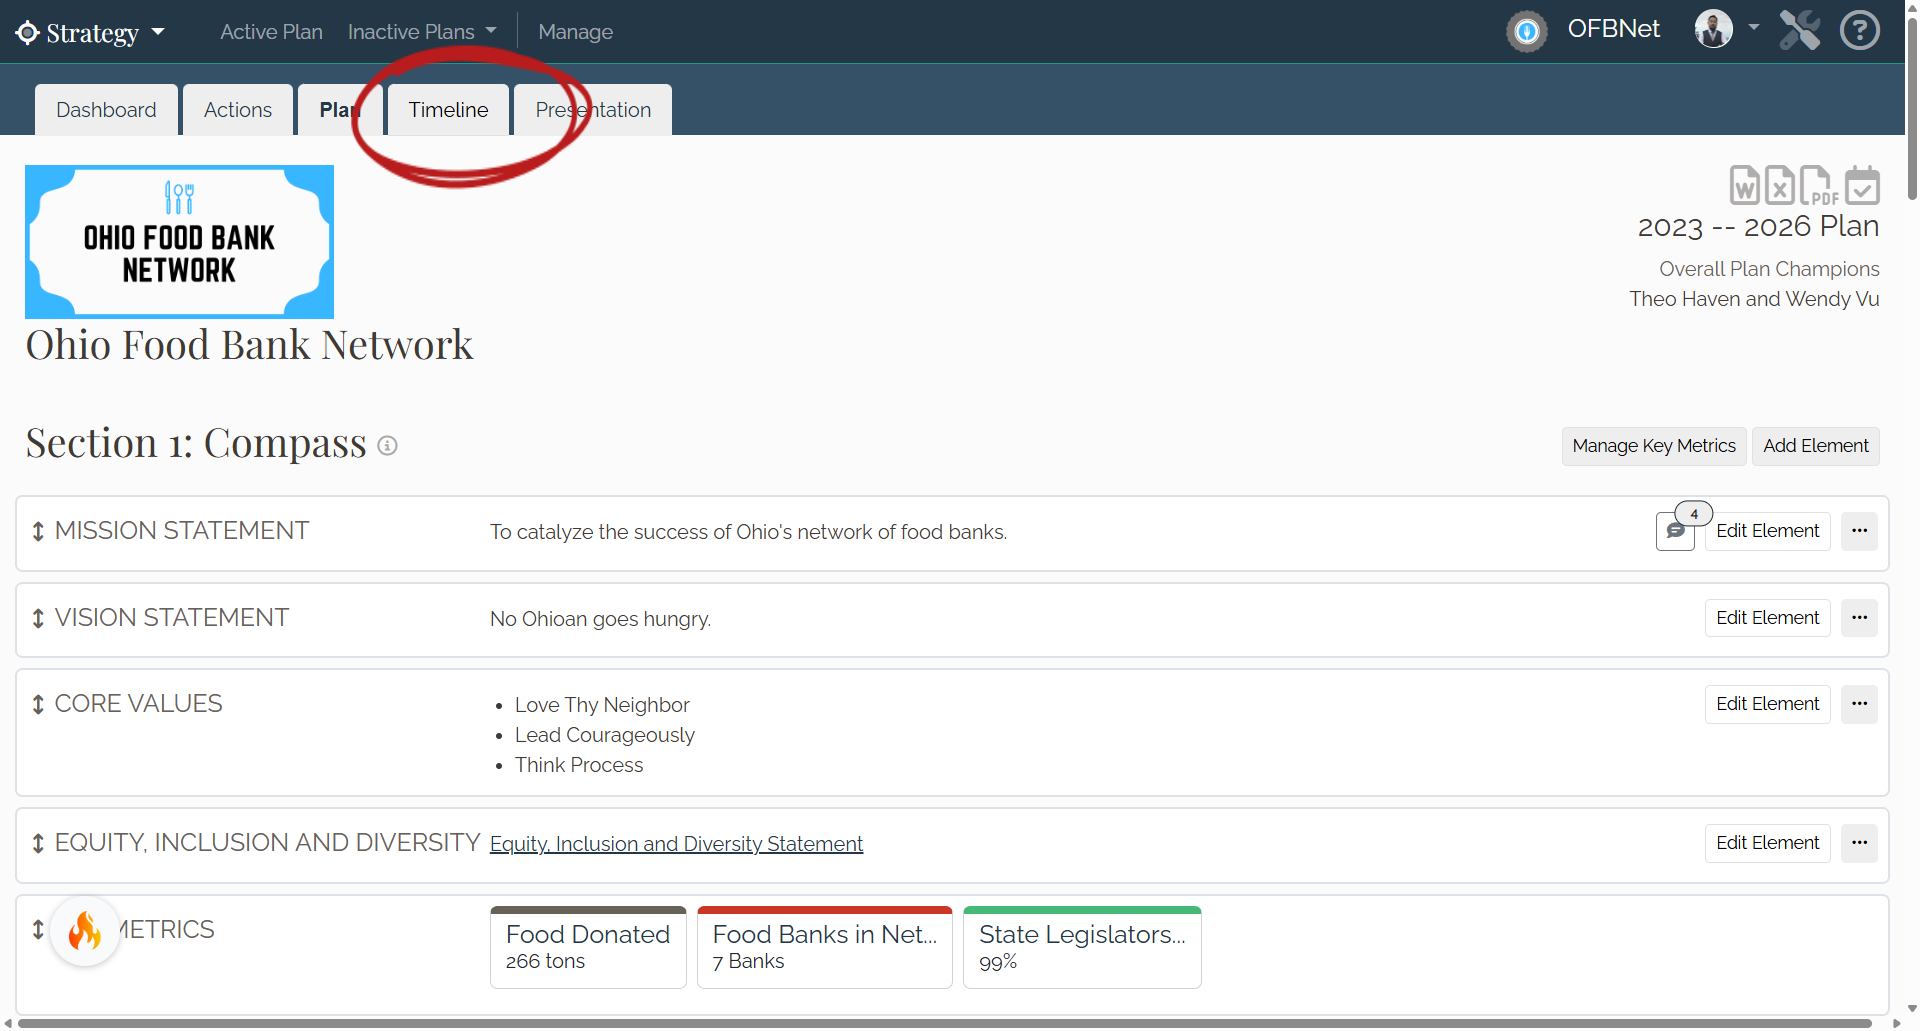1920x1031 pixels.
Task: Expand the Inactive Plans dropdown
Action: tap(422, 32)
